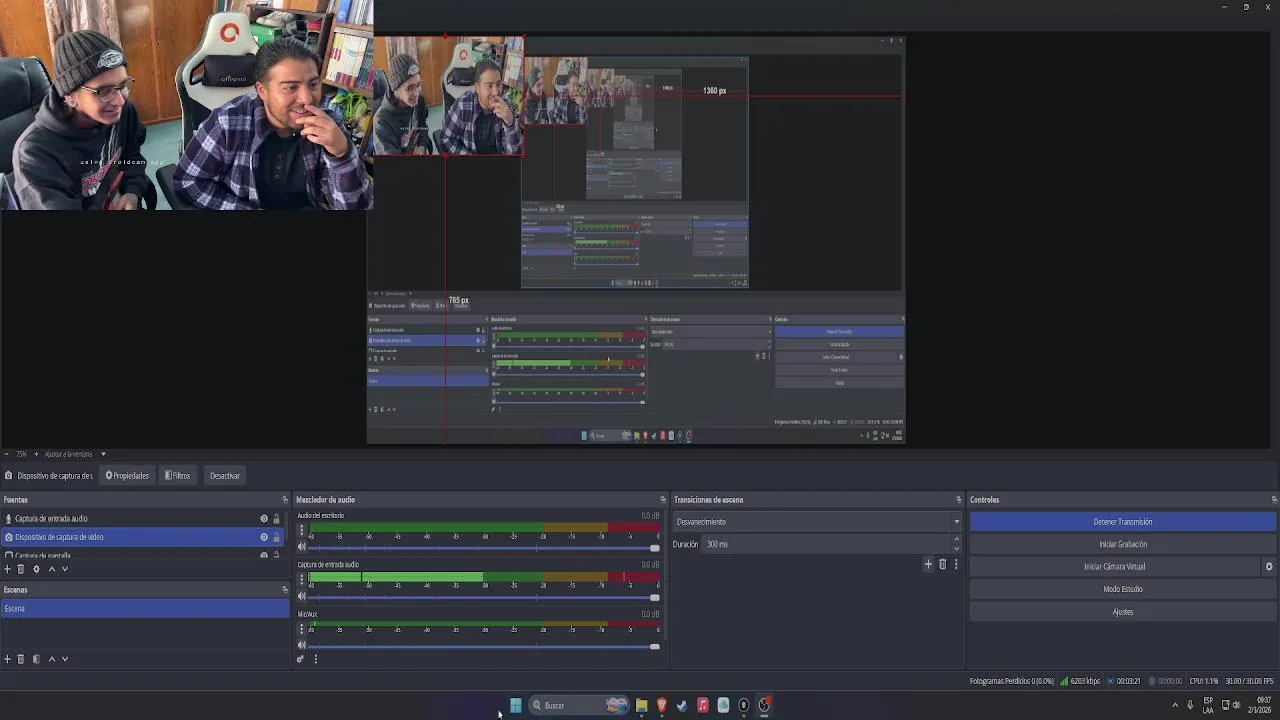Remove scene with Escenas trash icon
1280x720 pixels.
[x=21, y=659]
